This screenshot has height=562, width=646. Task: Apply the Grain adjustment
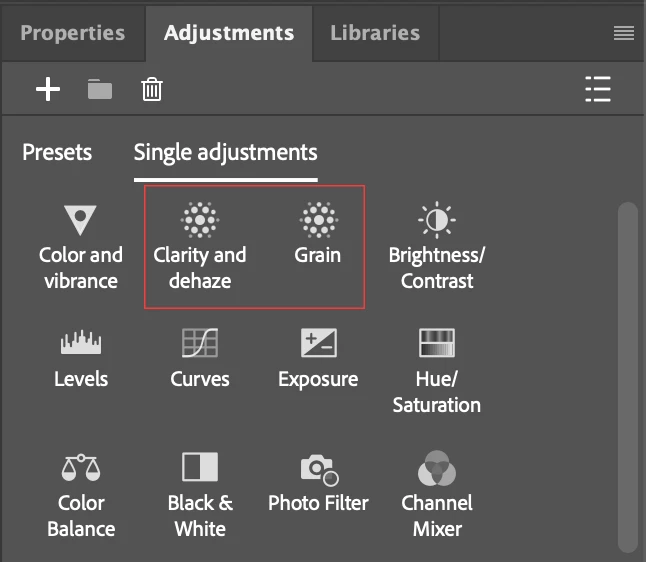coord(318,234)
